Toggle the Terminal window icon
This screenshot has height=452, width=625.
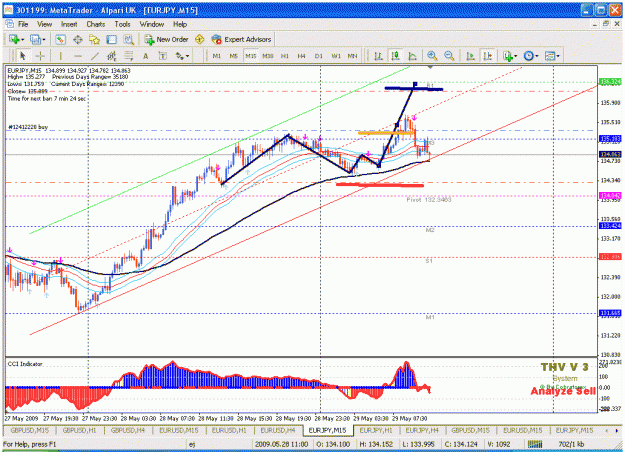[112, 39]
